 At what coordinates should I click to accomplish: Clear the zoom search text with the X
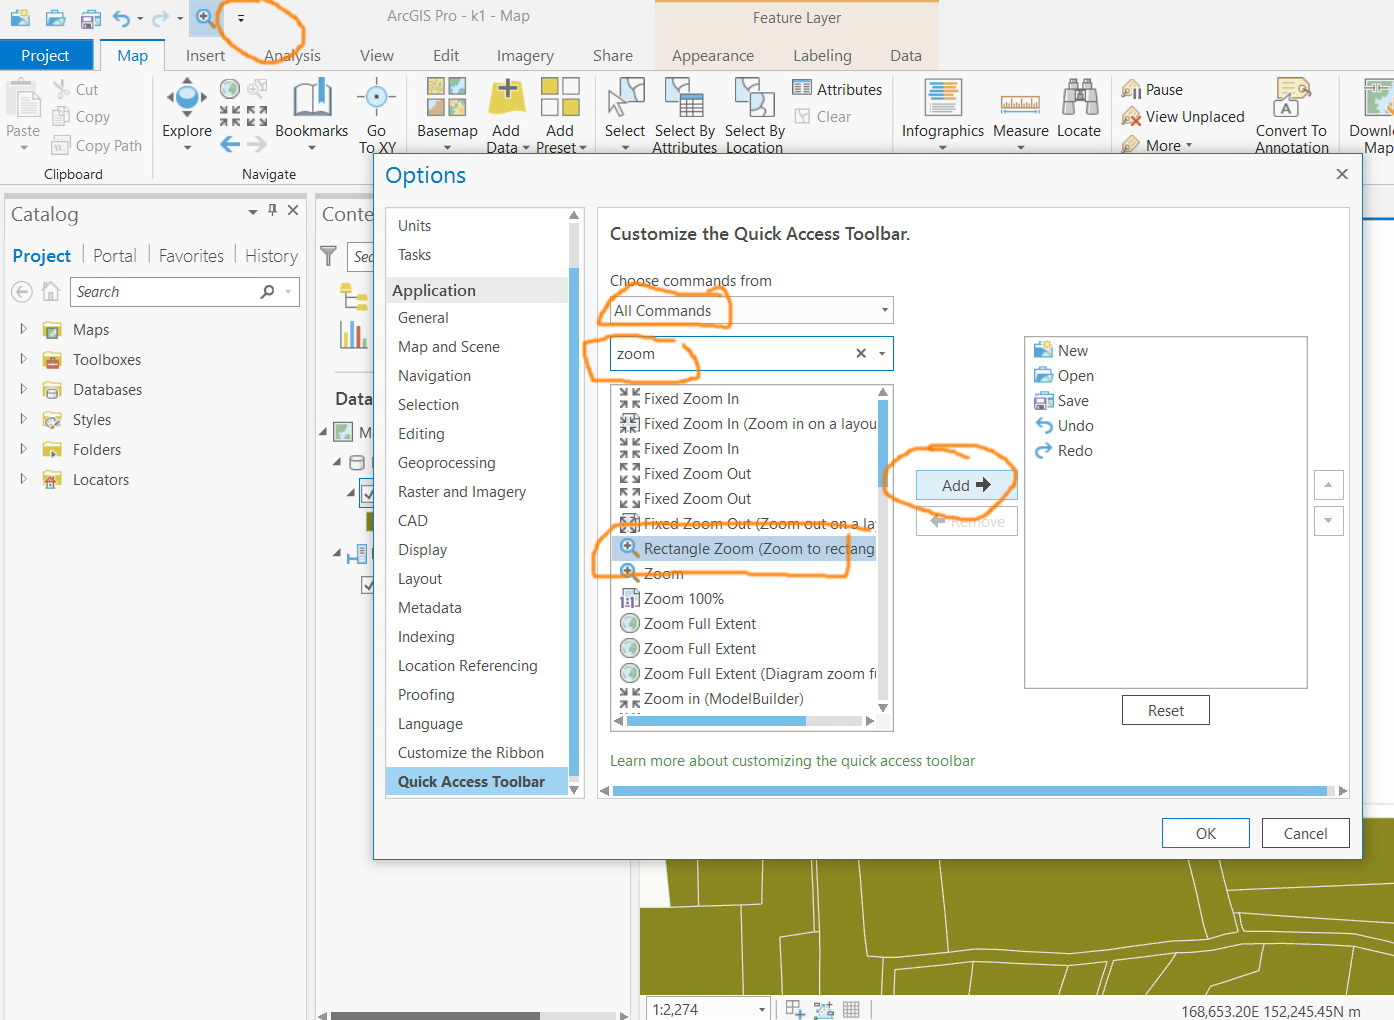tap(861, 353)
